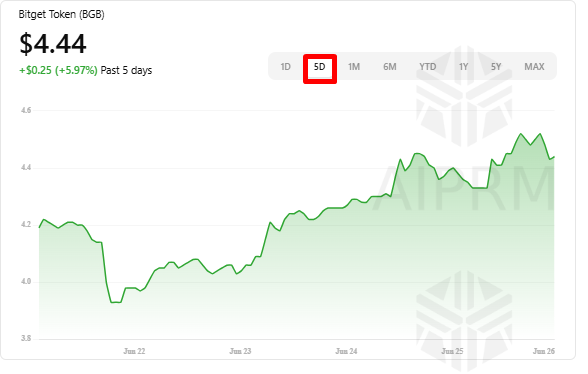The image size is (588, 374).
Task: Click the Jun 23 date label
Action: point(240,351)
